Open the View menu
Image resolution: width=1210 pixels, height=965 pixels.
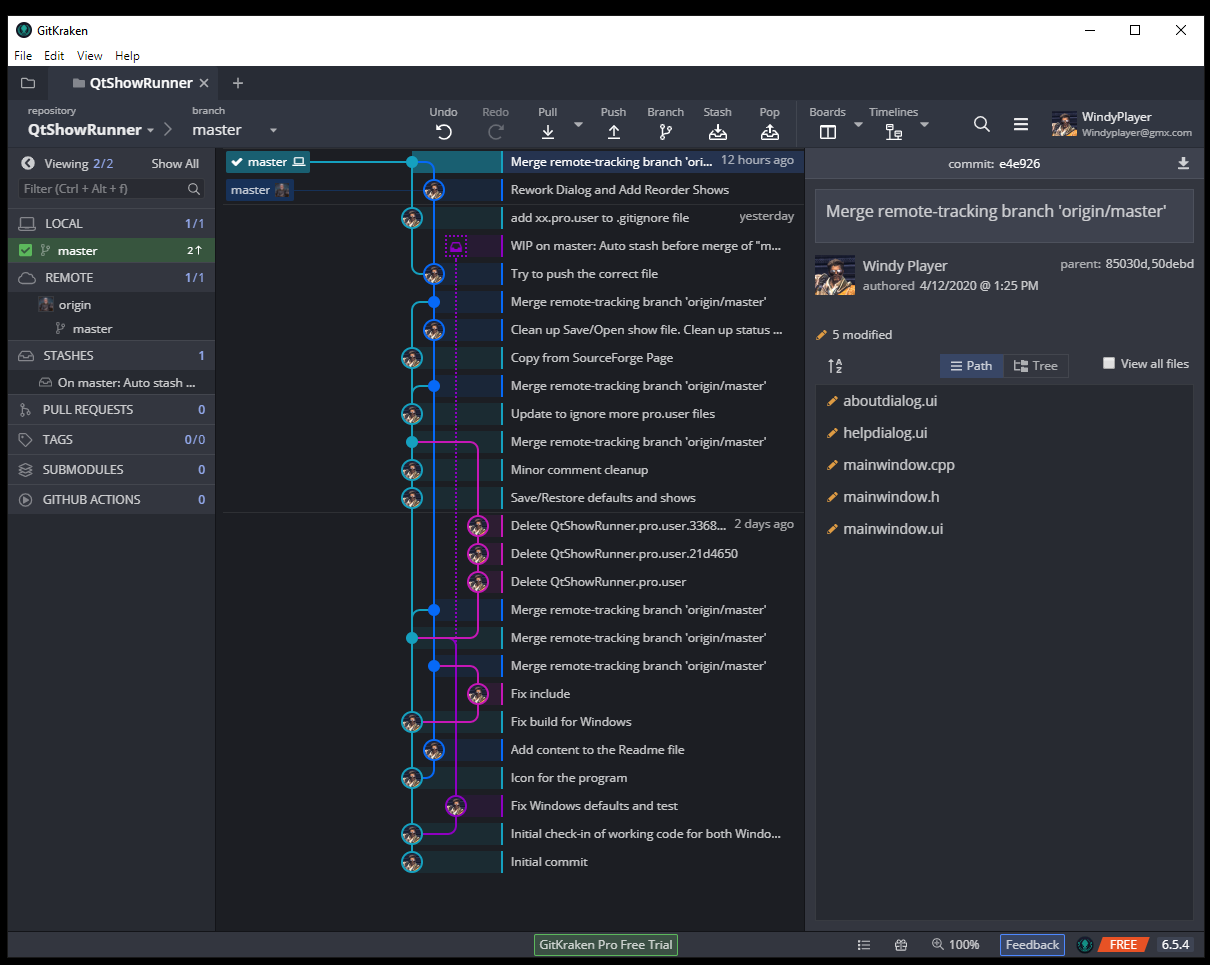[89, 56]
